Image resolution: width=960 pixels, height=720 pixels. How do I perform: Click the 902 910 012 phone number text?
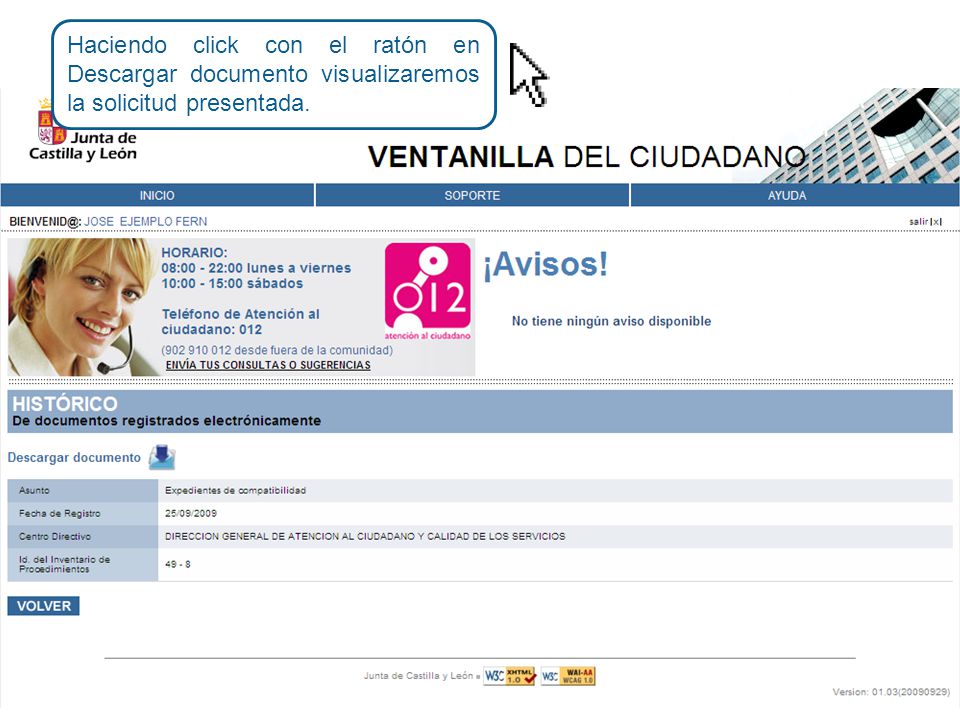(277, 350)
